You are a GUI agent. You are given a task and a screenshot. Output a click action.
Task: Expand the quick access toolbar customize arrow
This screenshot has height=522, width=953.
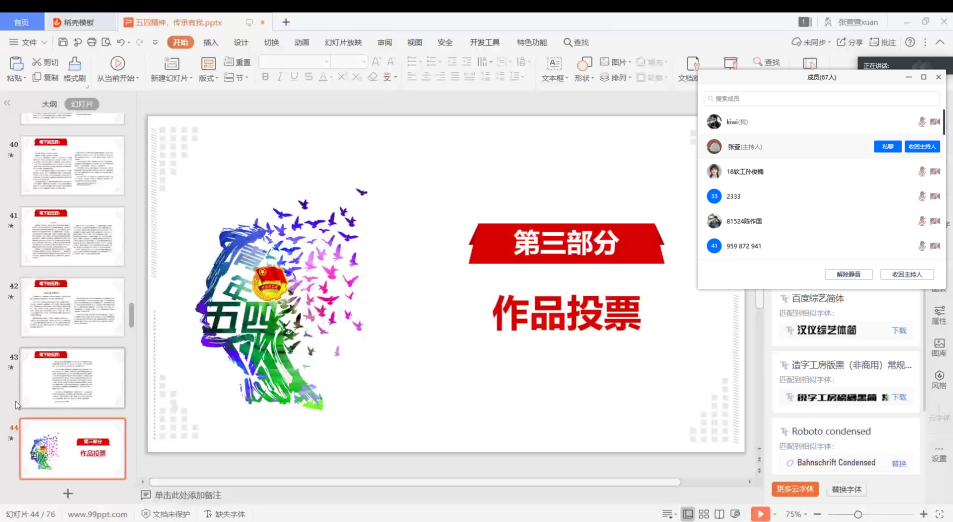click(x=155, y=43)
